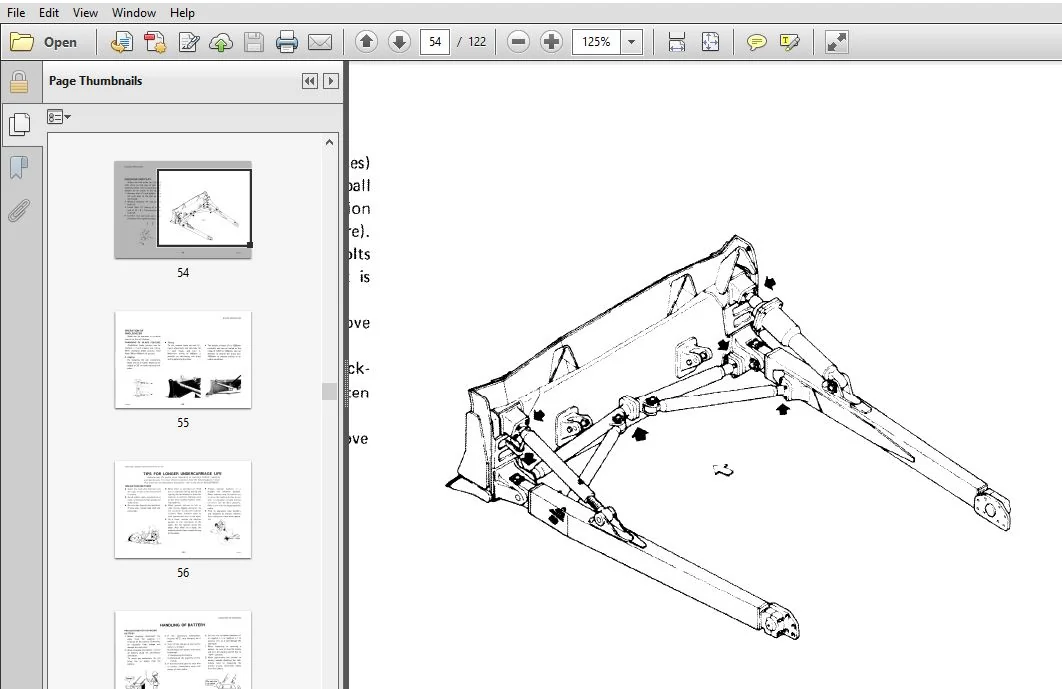This screenshot has height=689, width=1062.
Task: Open the View menu
Action: [x=85, y=13]
